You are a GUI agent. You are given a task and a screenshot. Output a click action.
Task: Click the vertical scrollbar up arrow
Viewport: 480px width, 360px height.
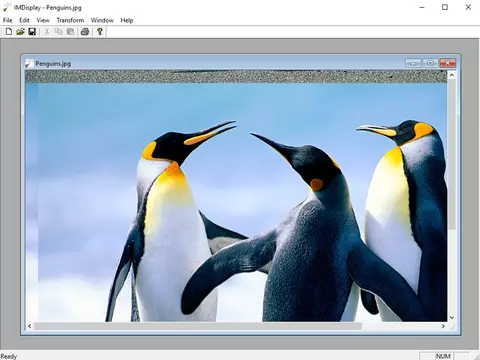452,75
